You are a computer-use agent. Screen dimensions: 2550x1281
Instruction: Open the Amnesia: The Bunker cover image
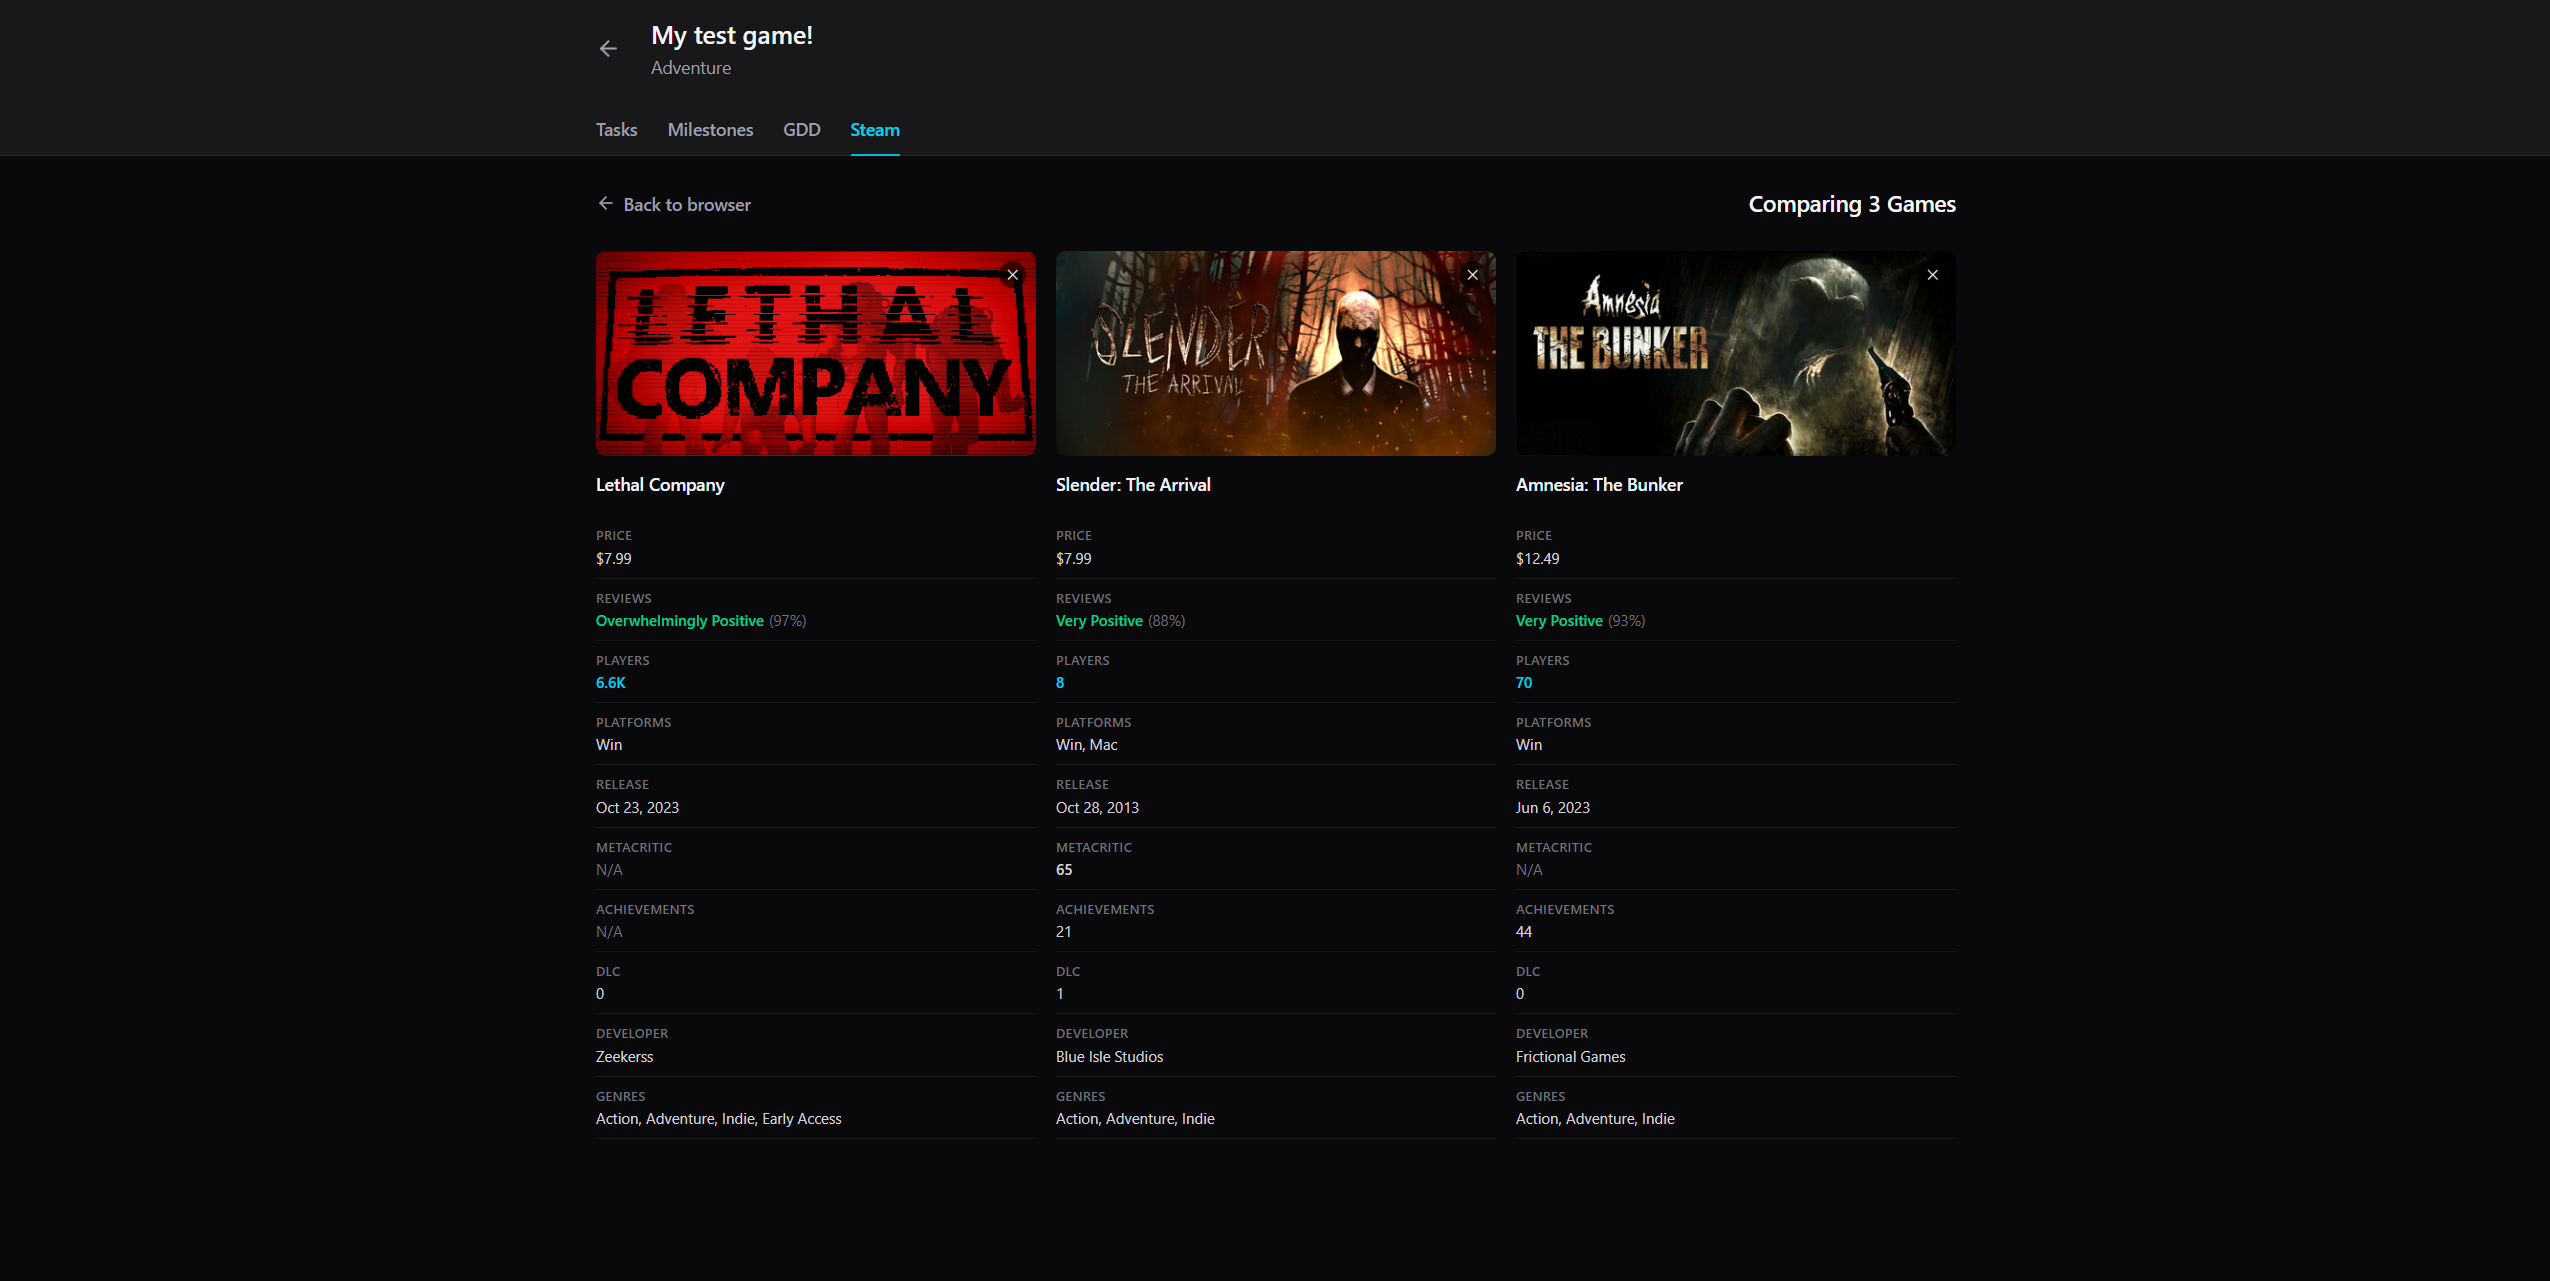1736,353
